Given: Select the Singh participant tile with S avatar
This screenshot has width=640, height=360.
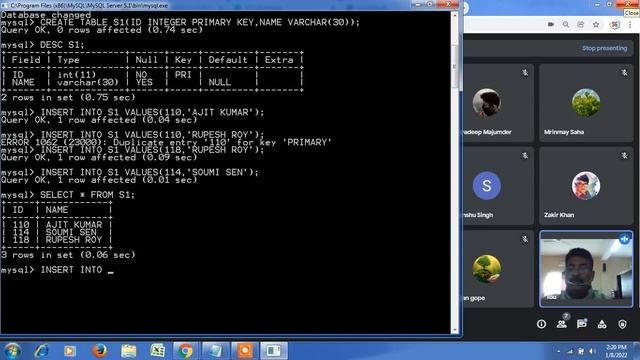Looking at the screenshot, I should click(498, 186).
